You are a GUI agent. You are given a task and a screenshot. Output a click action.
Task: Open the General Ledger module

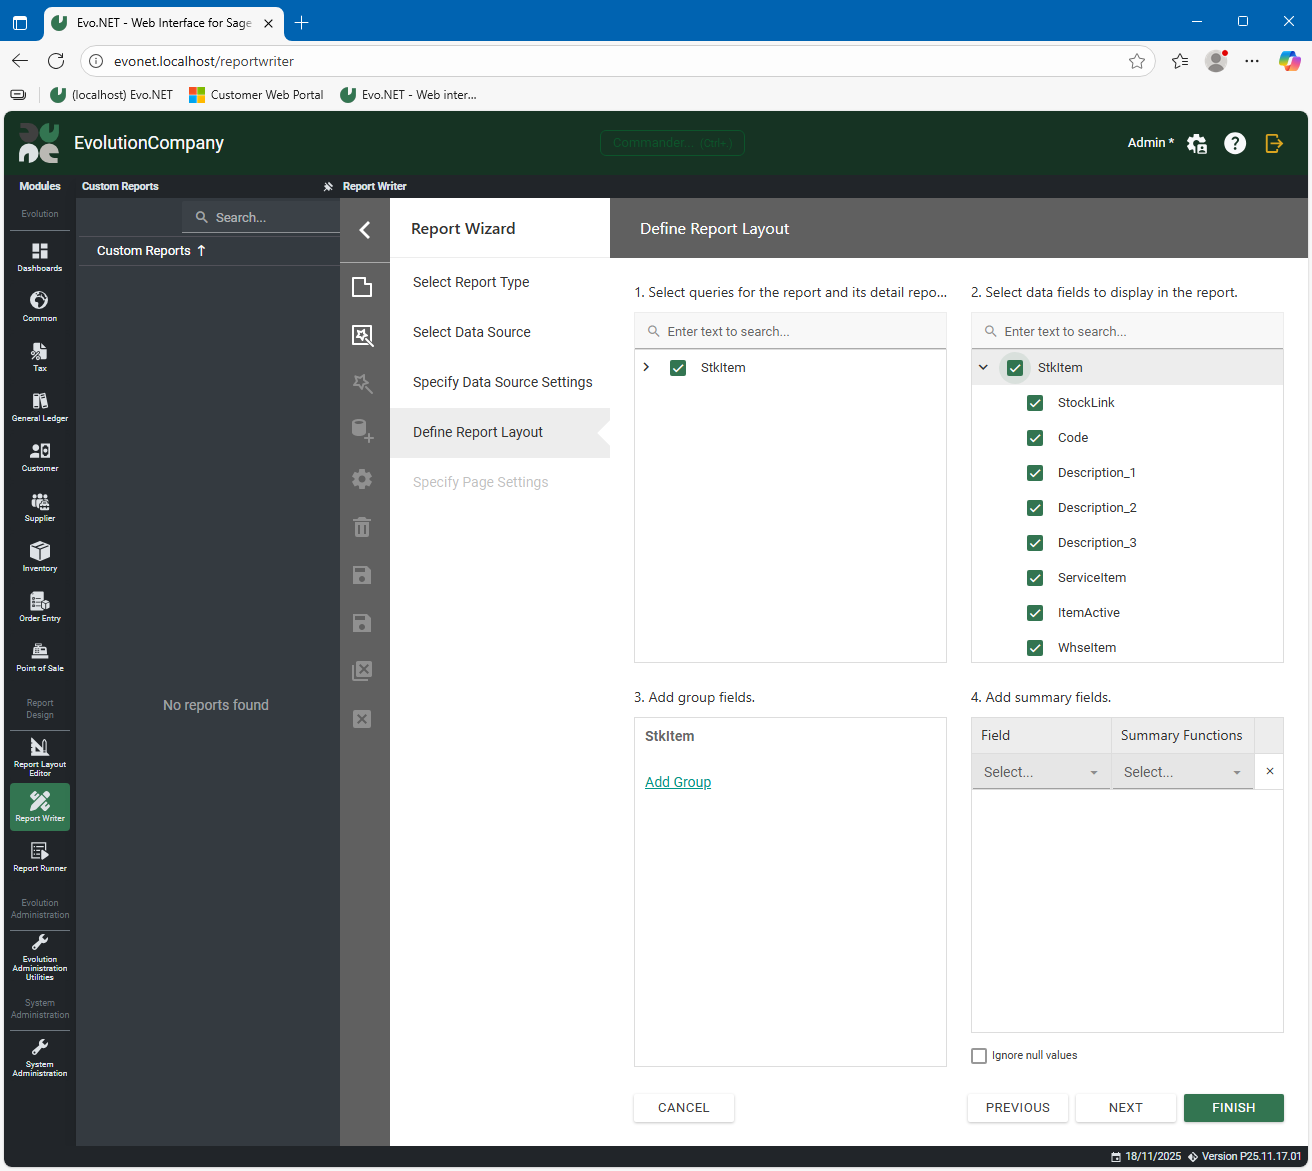tap(40, 406)
